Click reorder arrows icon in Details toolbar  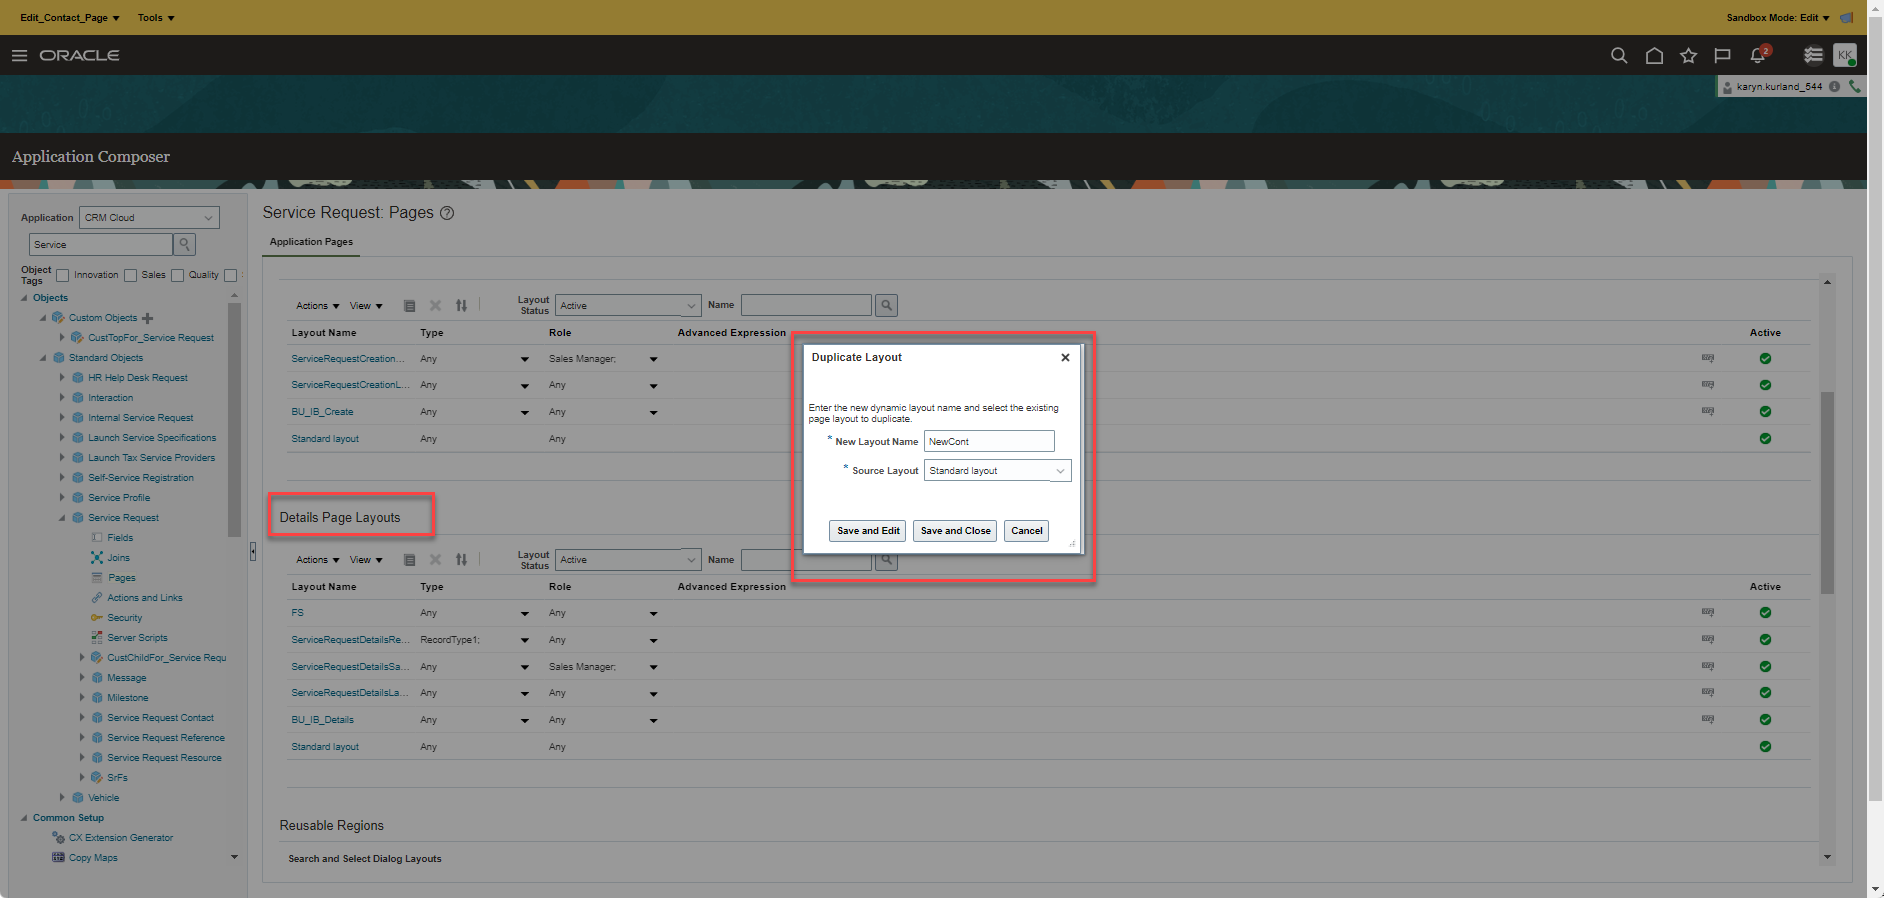[x=461, y=560]
